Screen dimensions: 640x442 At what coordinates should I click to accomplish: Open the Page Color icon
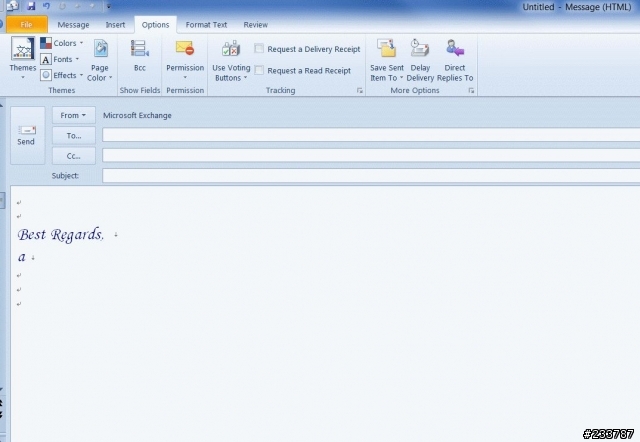click(x=100, y=49)
